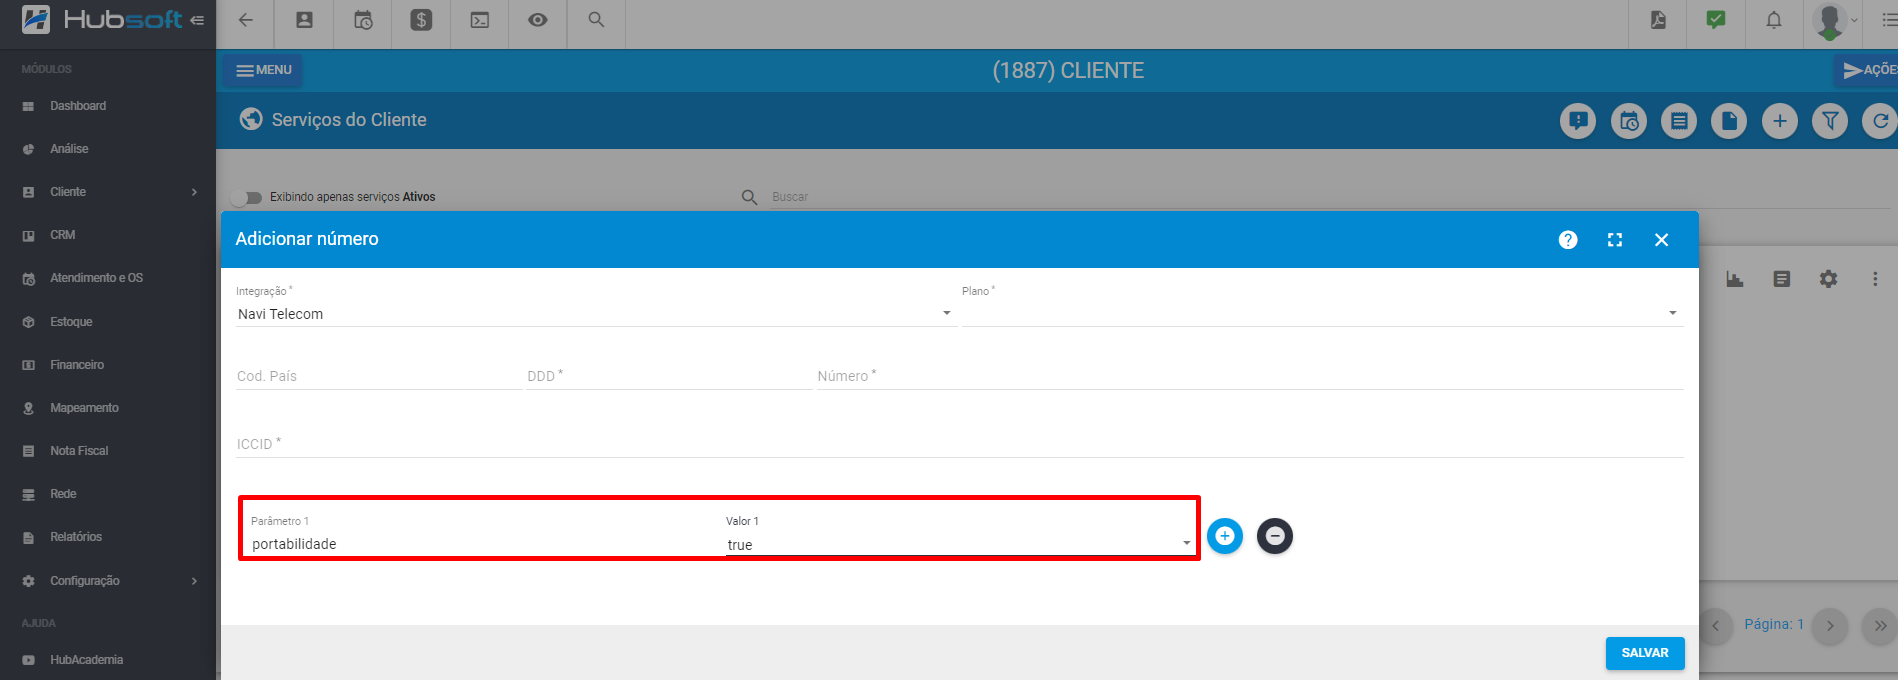Close the Adicionar número dialog
Image resolution: width=1898 pixels, height=680 pixels.
pos(1662,240)
